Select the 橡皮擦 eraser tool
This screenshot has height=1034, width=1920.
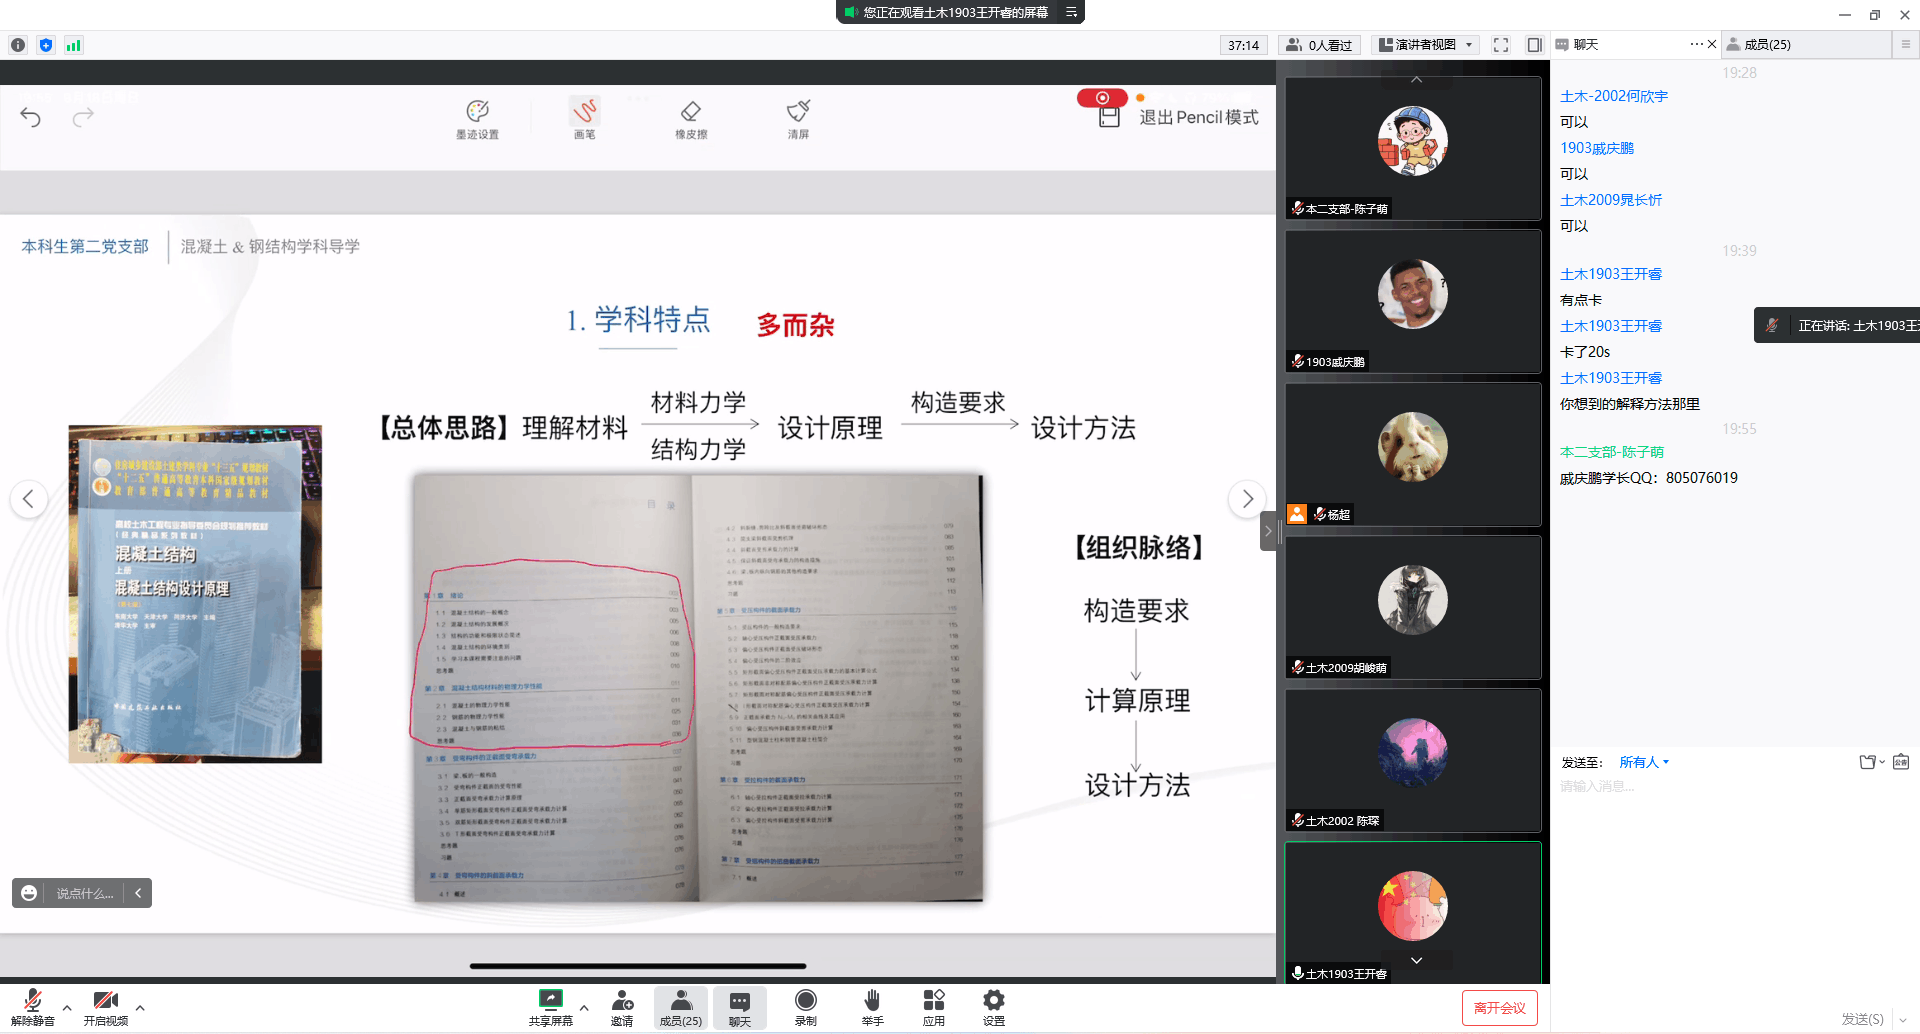point(691,117)
